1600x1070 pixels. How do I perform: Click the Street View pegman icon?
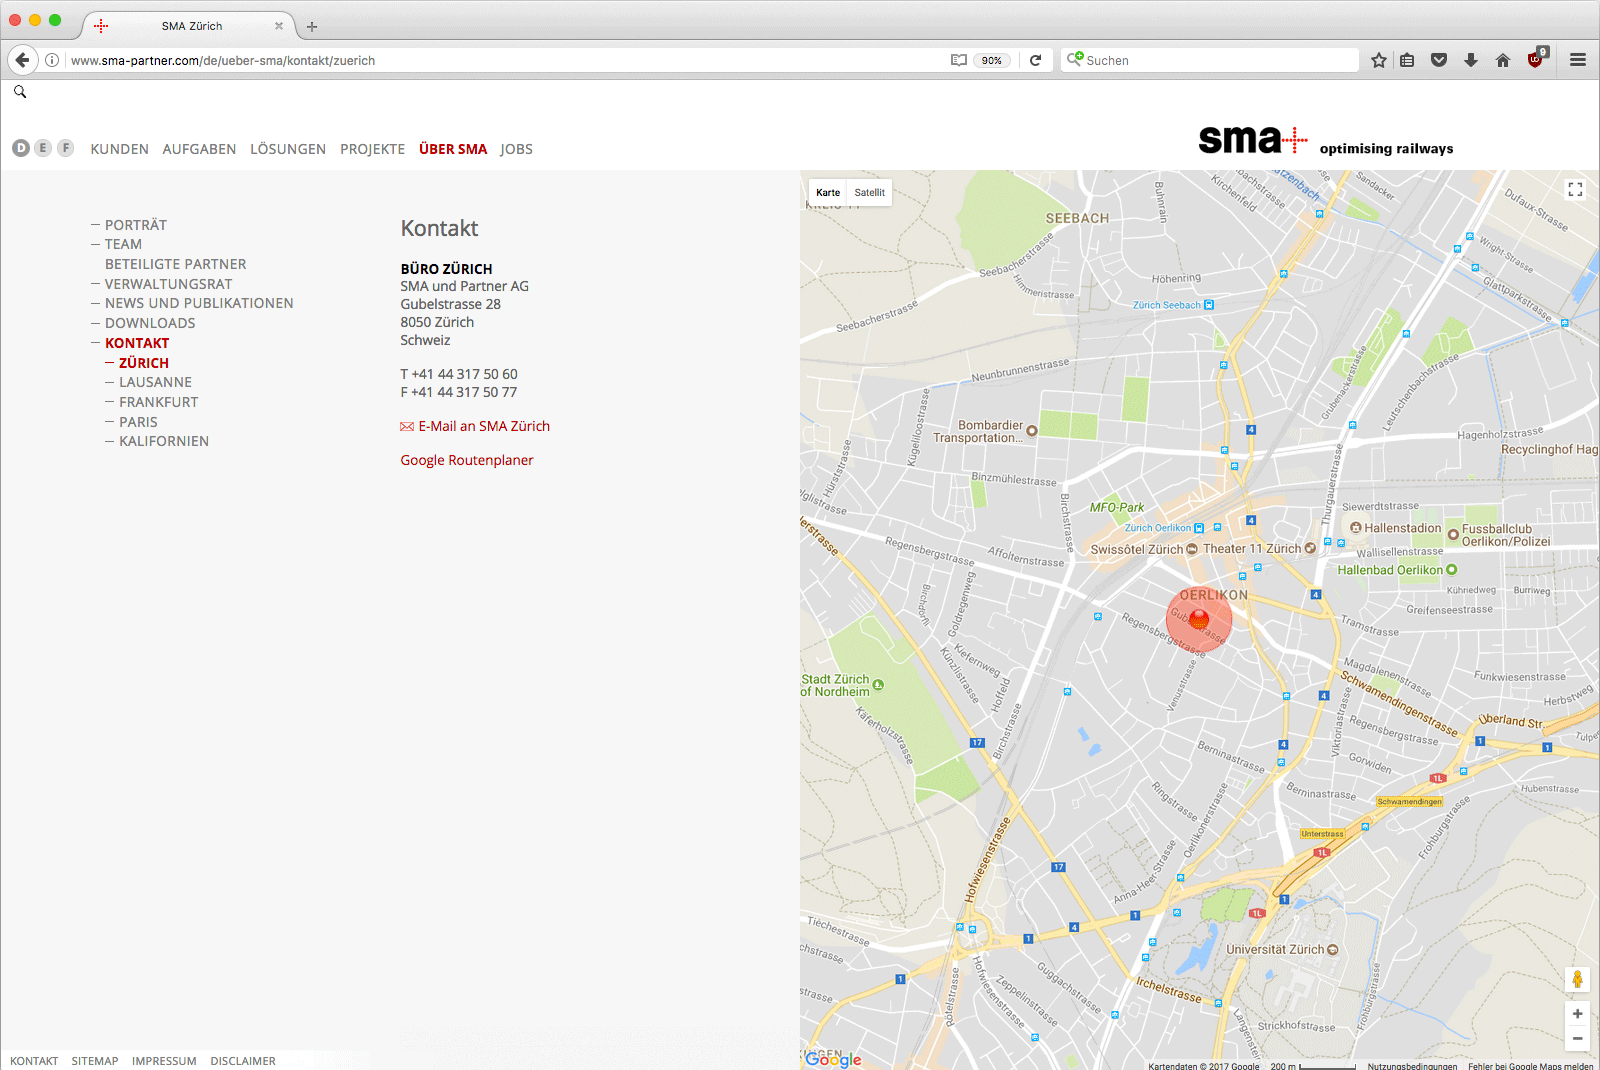pyautogui.click(x=1577, y=979)
